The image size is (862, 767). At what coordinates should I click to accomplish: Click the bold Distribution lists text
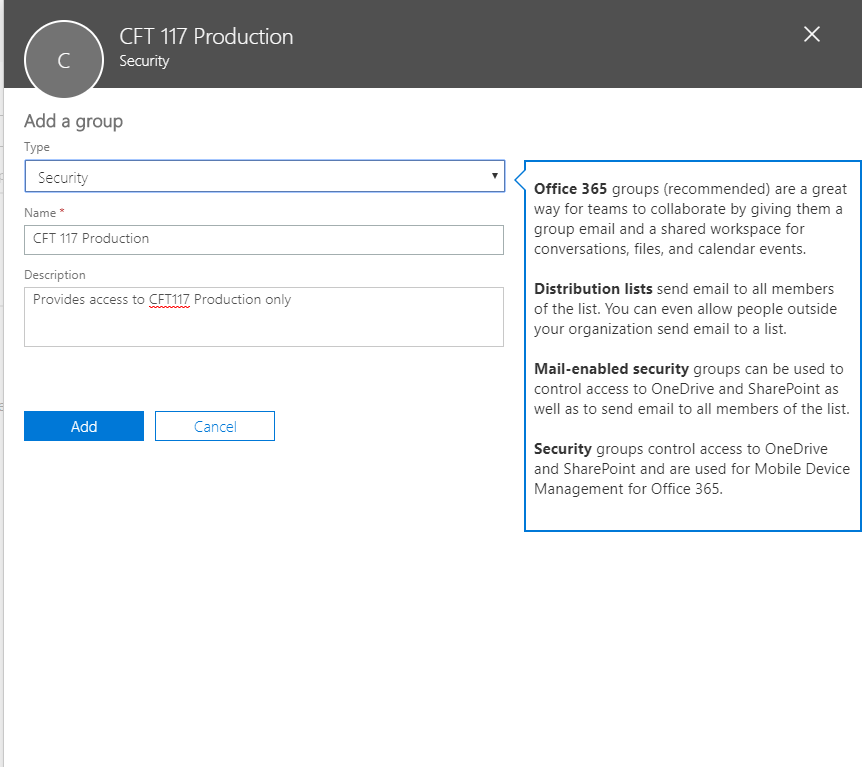pos(593,289)
